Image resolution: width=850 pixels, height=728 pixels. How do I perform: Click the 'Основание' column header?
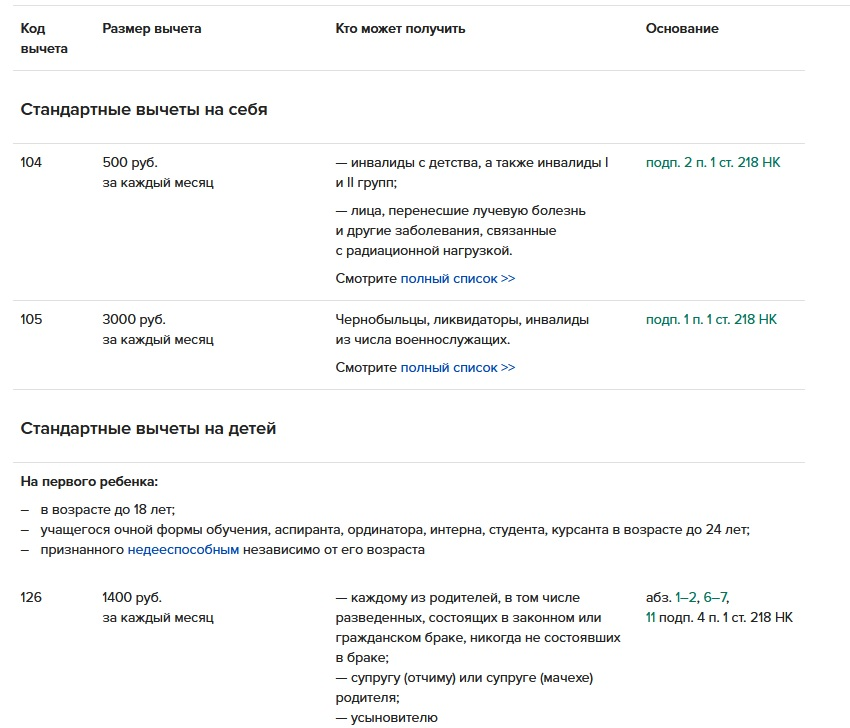click(x=682, y=29)
